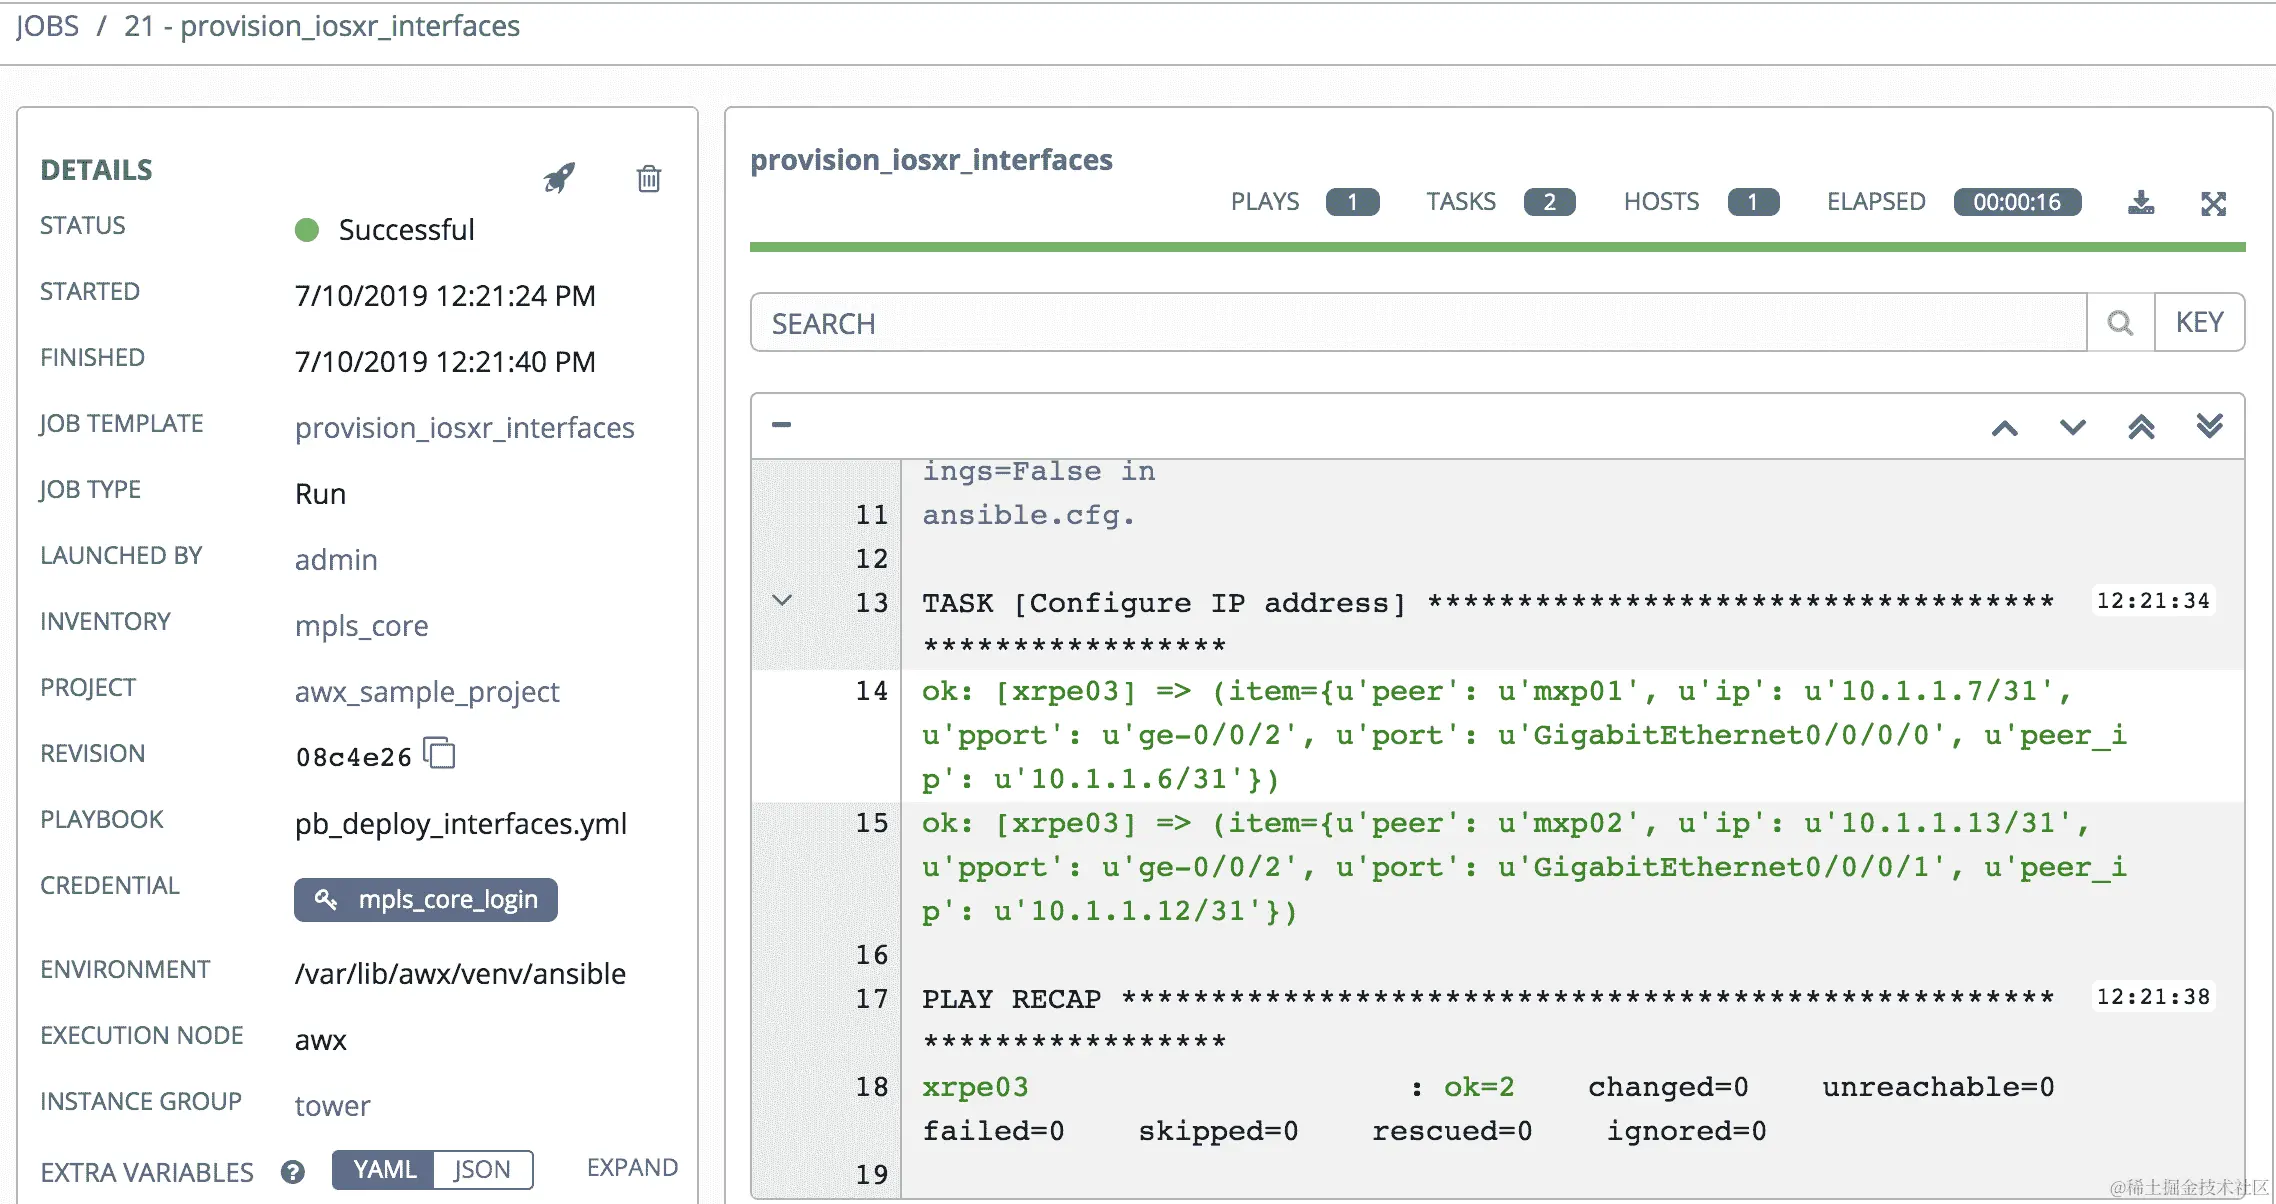Expand output panel to fullscreen
This screenshot has height=1204, width=2276.
point(2213,203)
